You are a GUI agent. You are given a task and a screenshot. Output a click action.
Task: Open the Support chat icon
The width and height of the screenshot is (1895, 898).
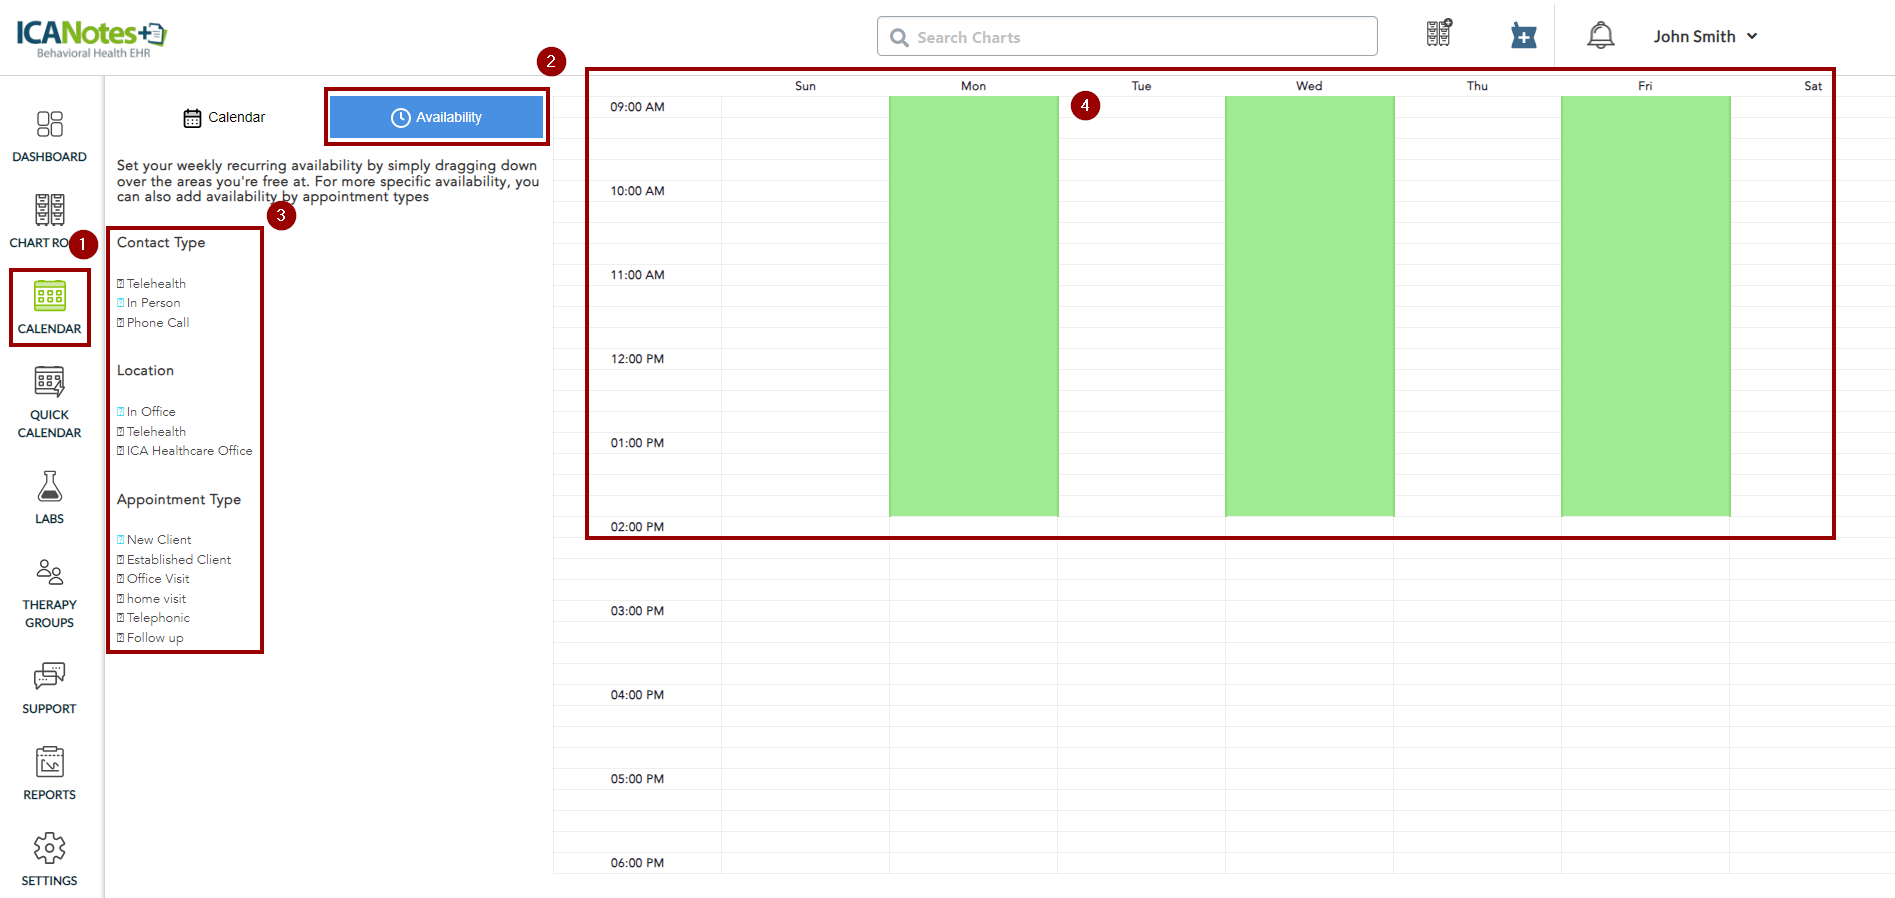pos(49,687)
